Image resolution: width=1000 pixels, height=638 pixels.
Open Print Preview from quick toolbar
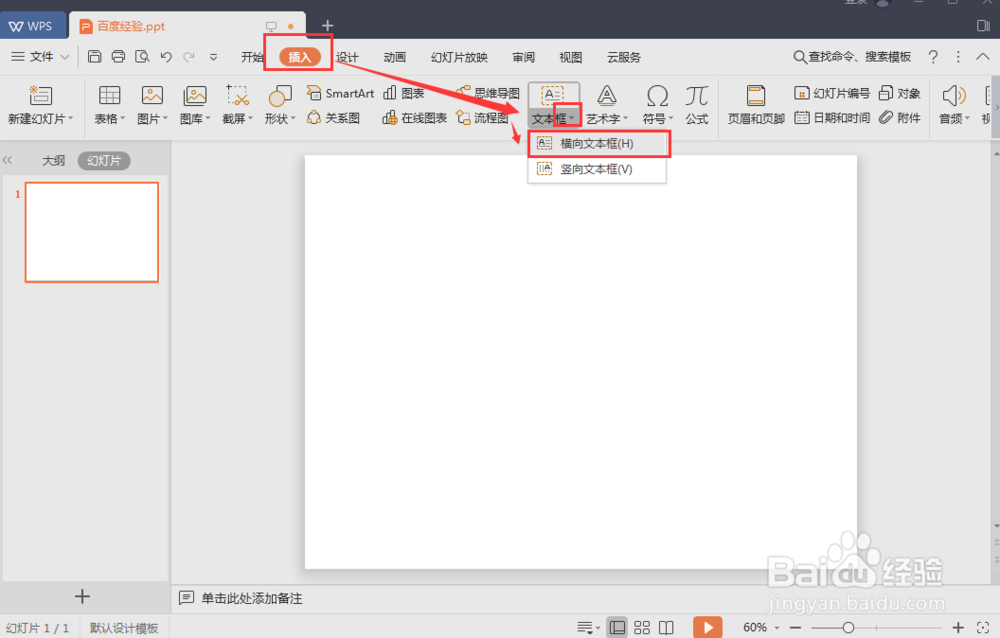[x=142, y=57]
